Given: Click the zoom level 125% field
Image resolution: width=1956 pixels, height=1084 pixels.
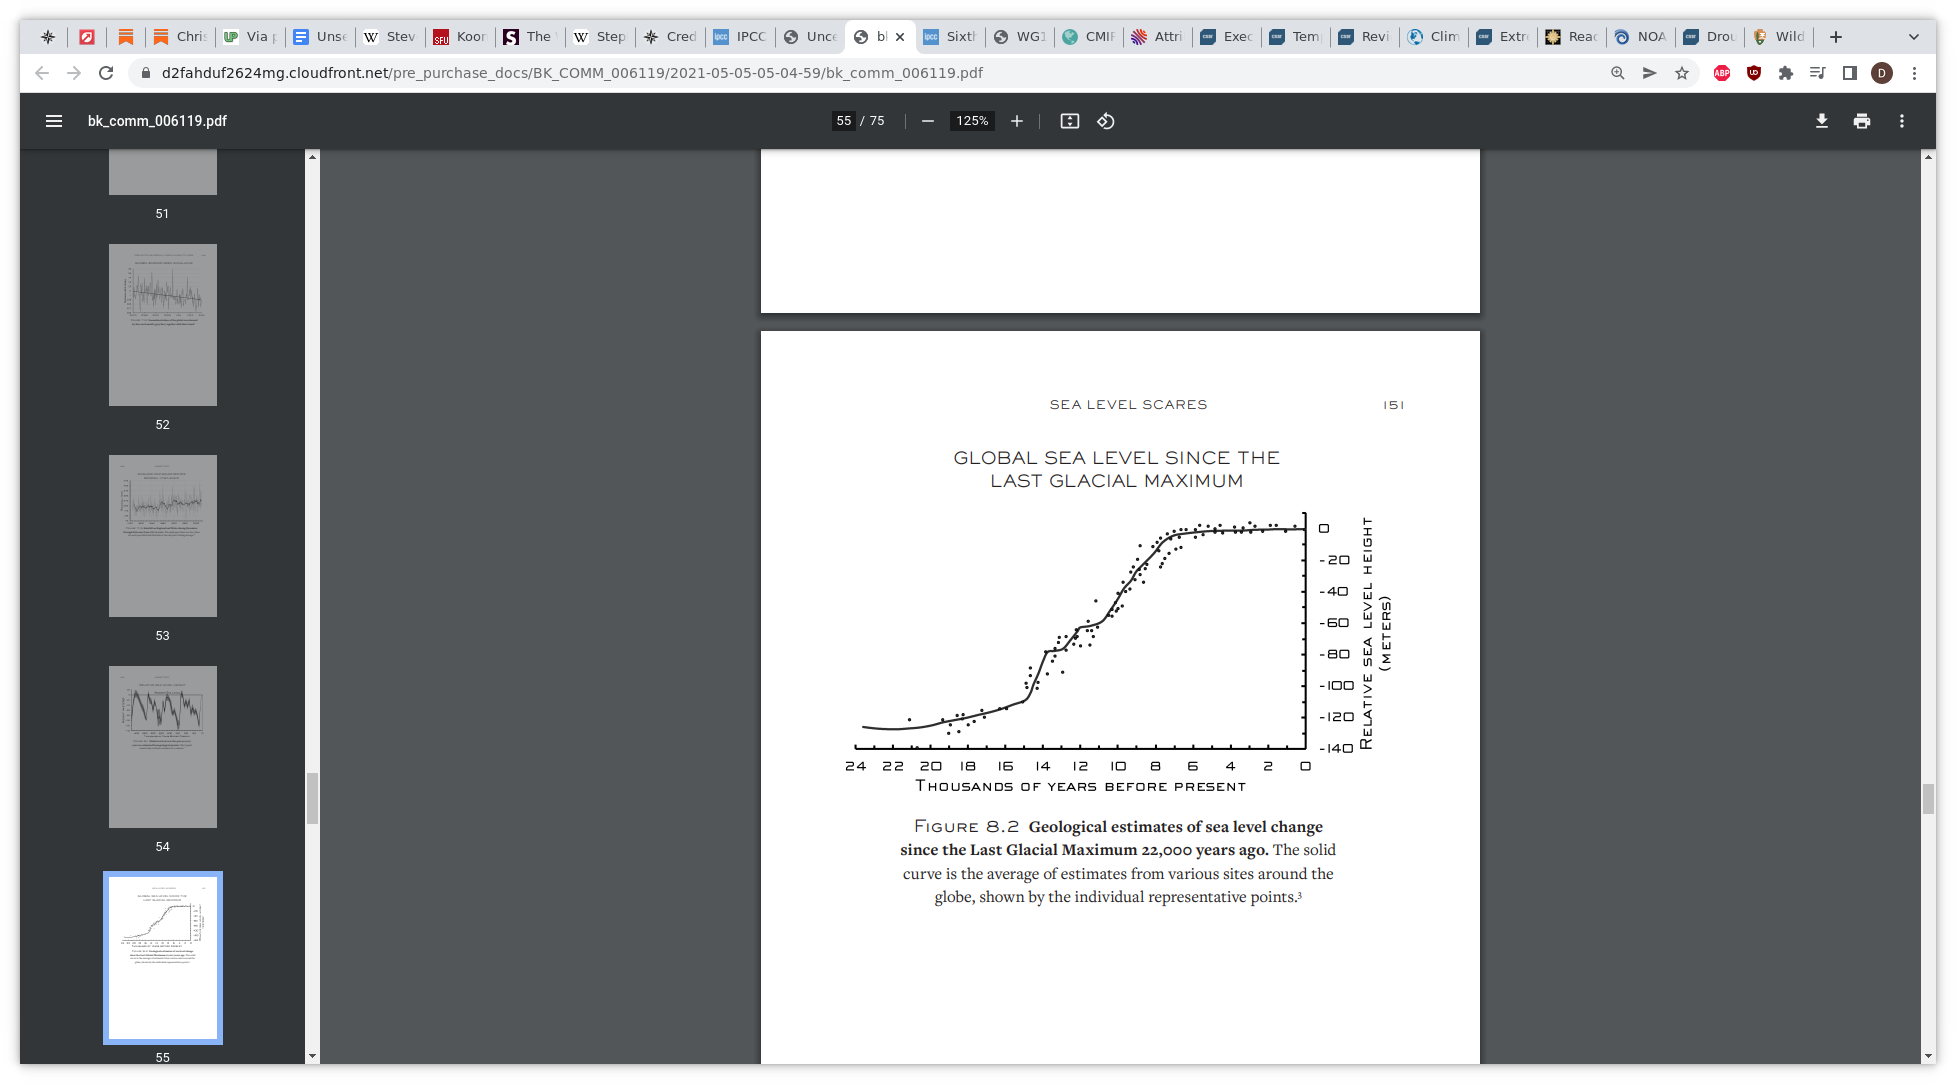Looking at the screenshot, I should pyautogui.click(x=972, y=121).
